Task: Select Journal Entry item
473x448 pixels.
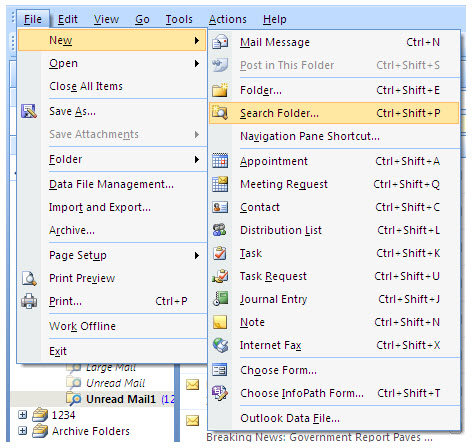Action: point(334,299)
